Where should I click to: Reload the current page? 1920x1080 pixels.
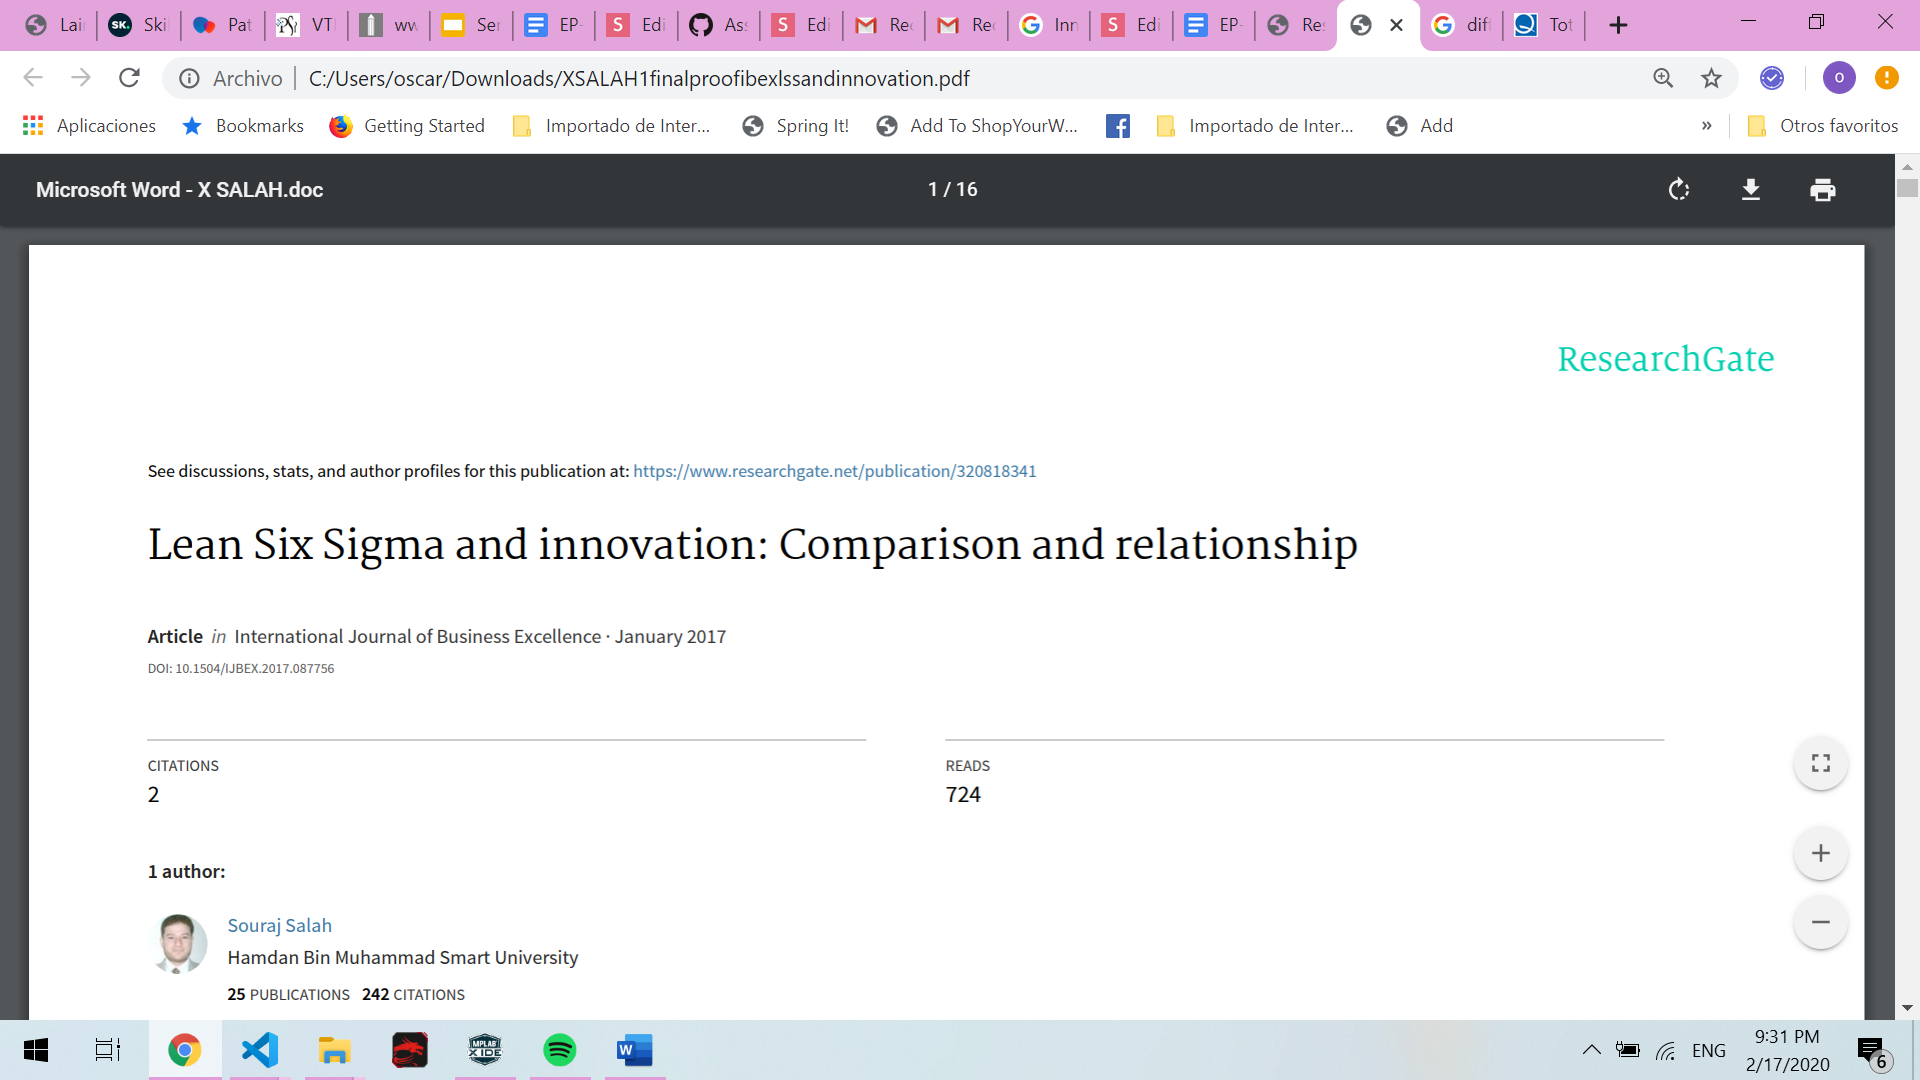pyautogui.click(x=129, y=78)
